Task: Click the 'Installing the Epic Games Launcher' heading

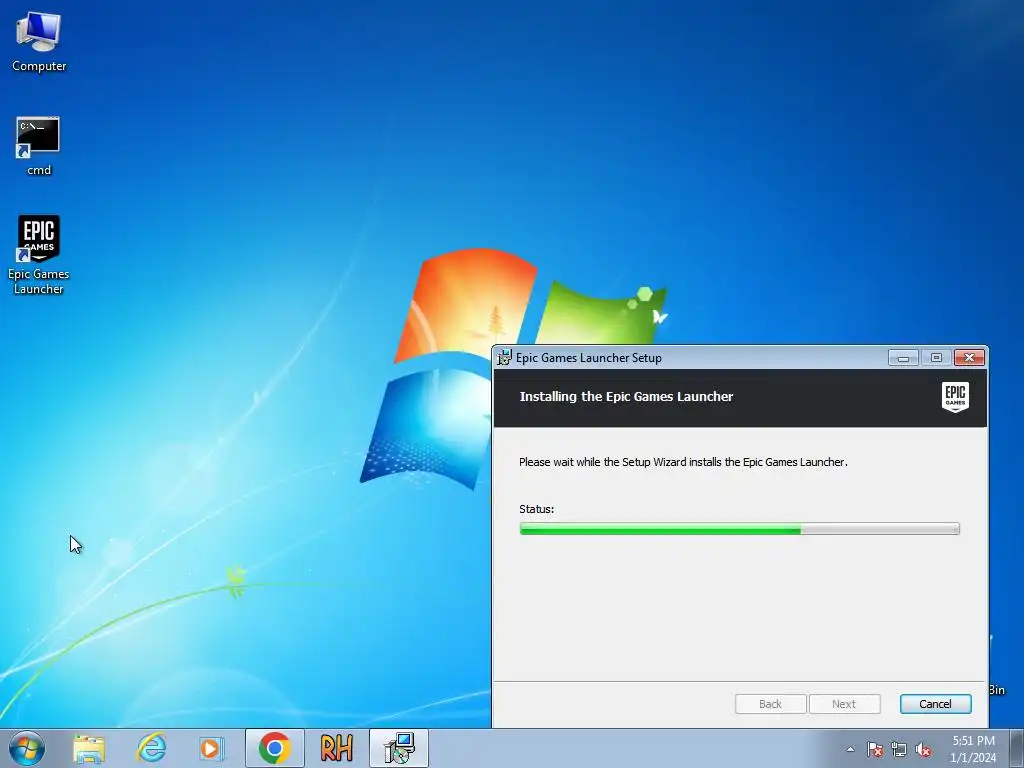Action: coord(626,396)
